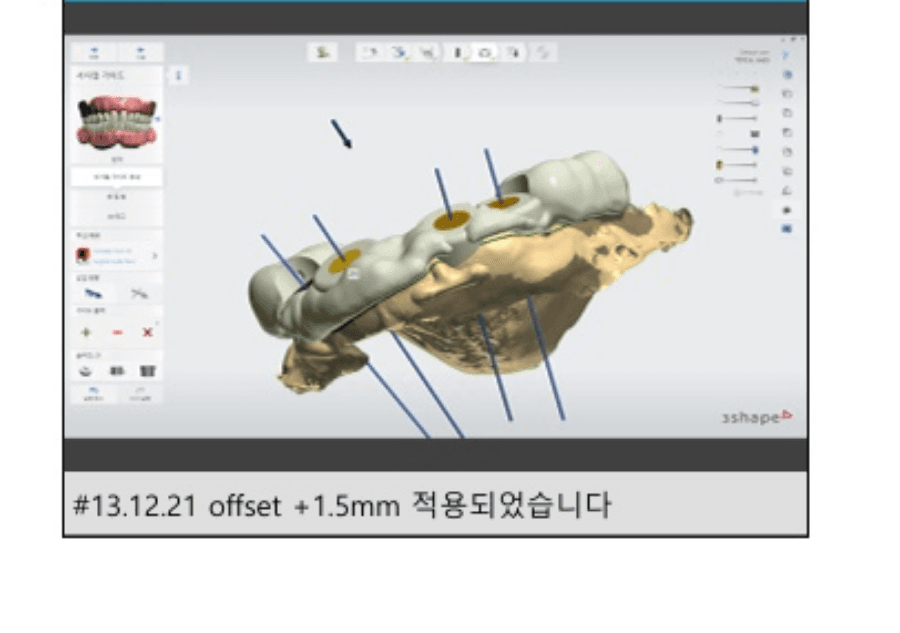Image resolution: width=900 pixels, height=633 pixels.
Task: Click the blue checkmark icon at the right sidebar's top
Action: [786, 55]
